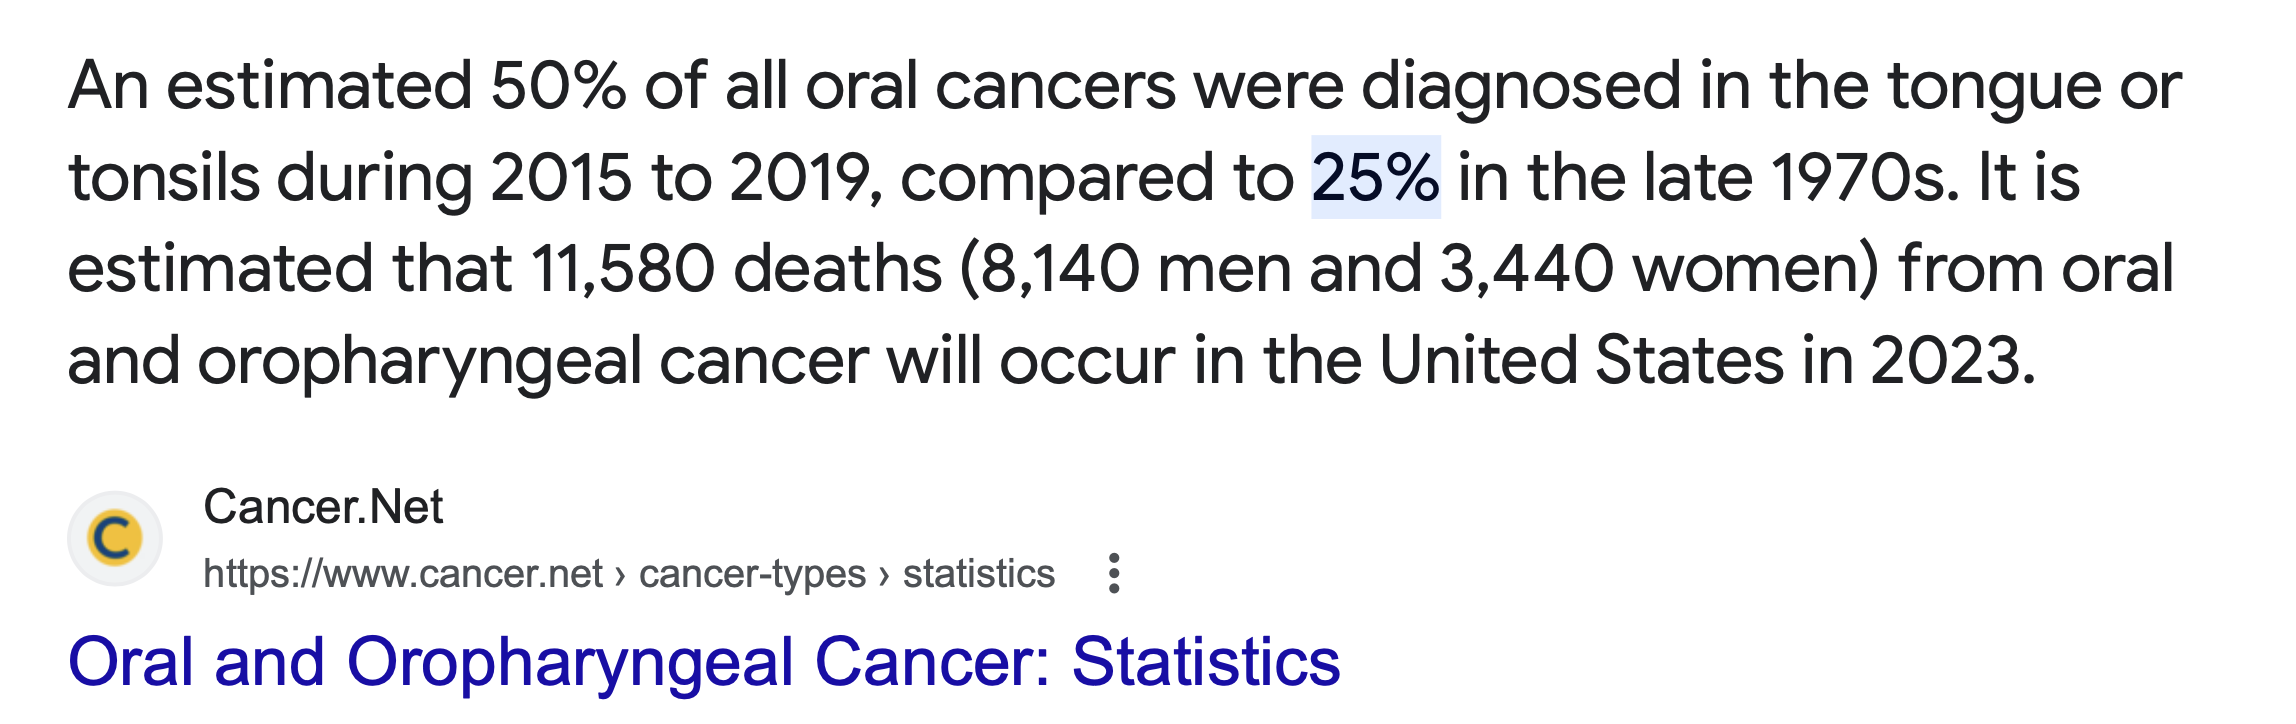Click the 3,440 women figure
The height and width of the screenshot is (724, 2296).
1526,270
